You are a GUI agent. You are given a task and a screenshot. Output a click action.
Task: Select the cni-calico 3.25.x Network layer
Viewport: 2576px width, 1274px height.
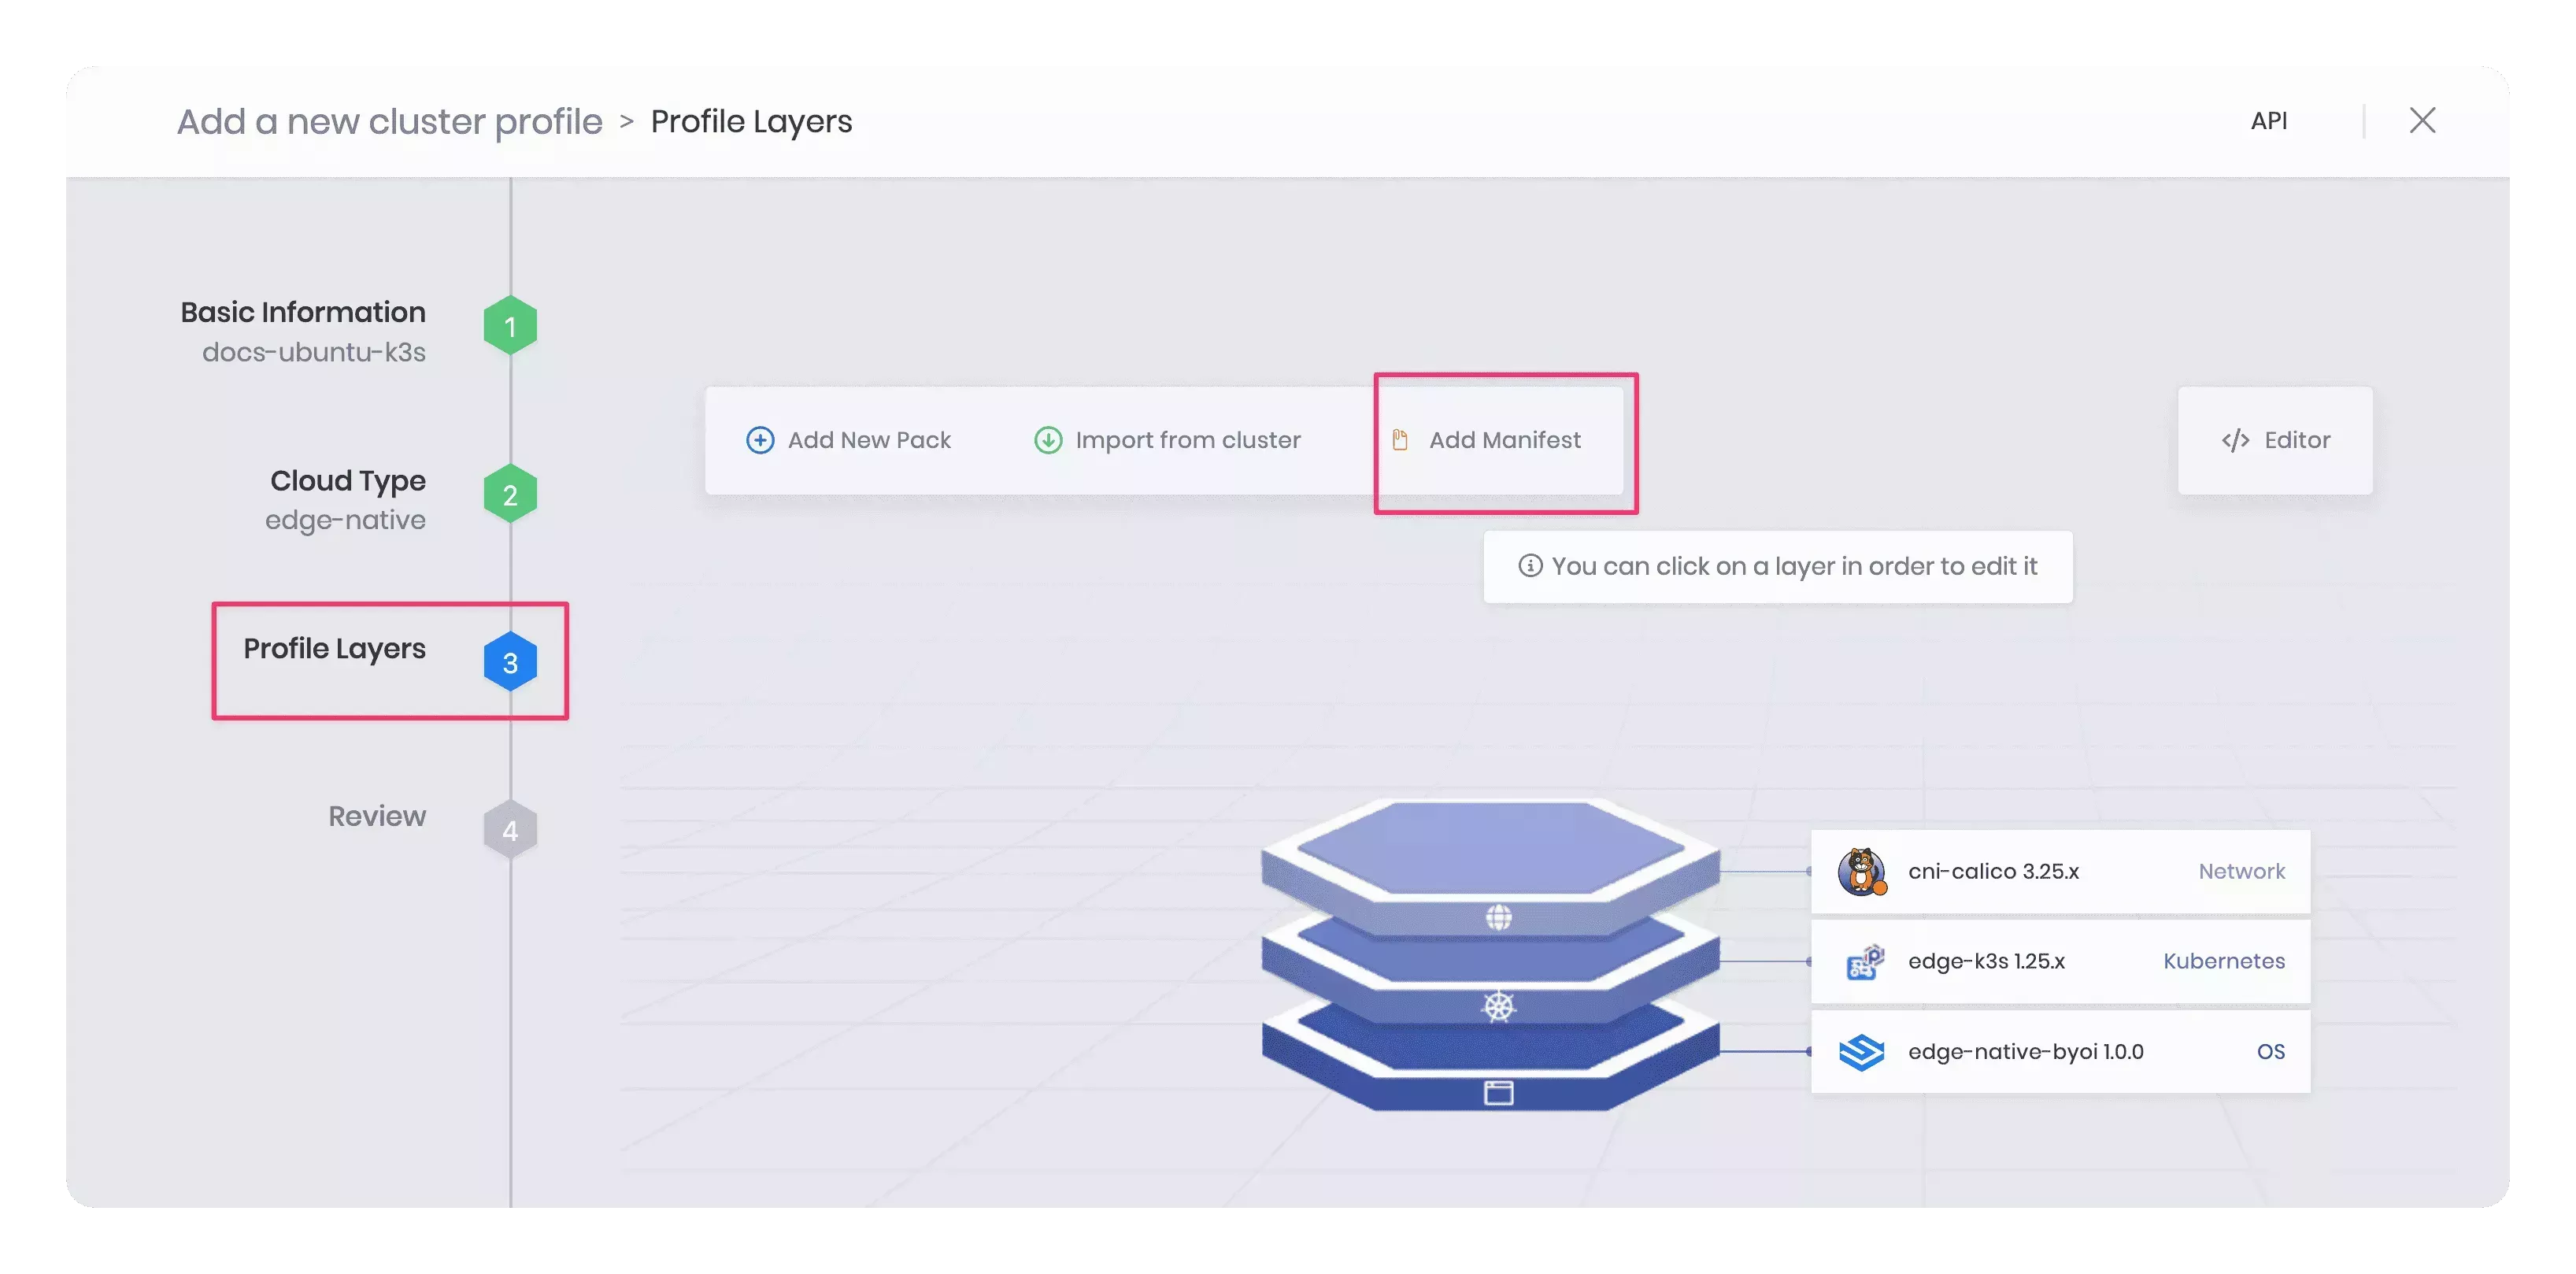pyautogui.click(x=2060, y=871)
